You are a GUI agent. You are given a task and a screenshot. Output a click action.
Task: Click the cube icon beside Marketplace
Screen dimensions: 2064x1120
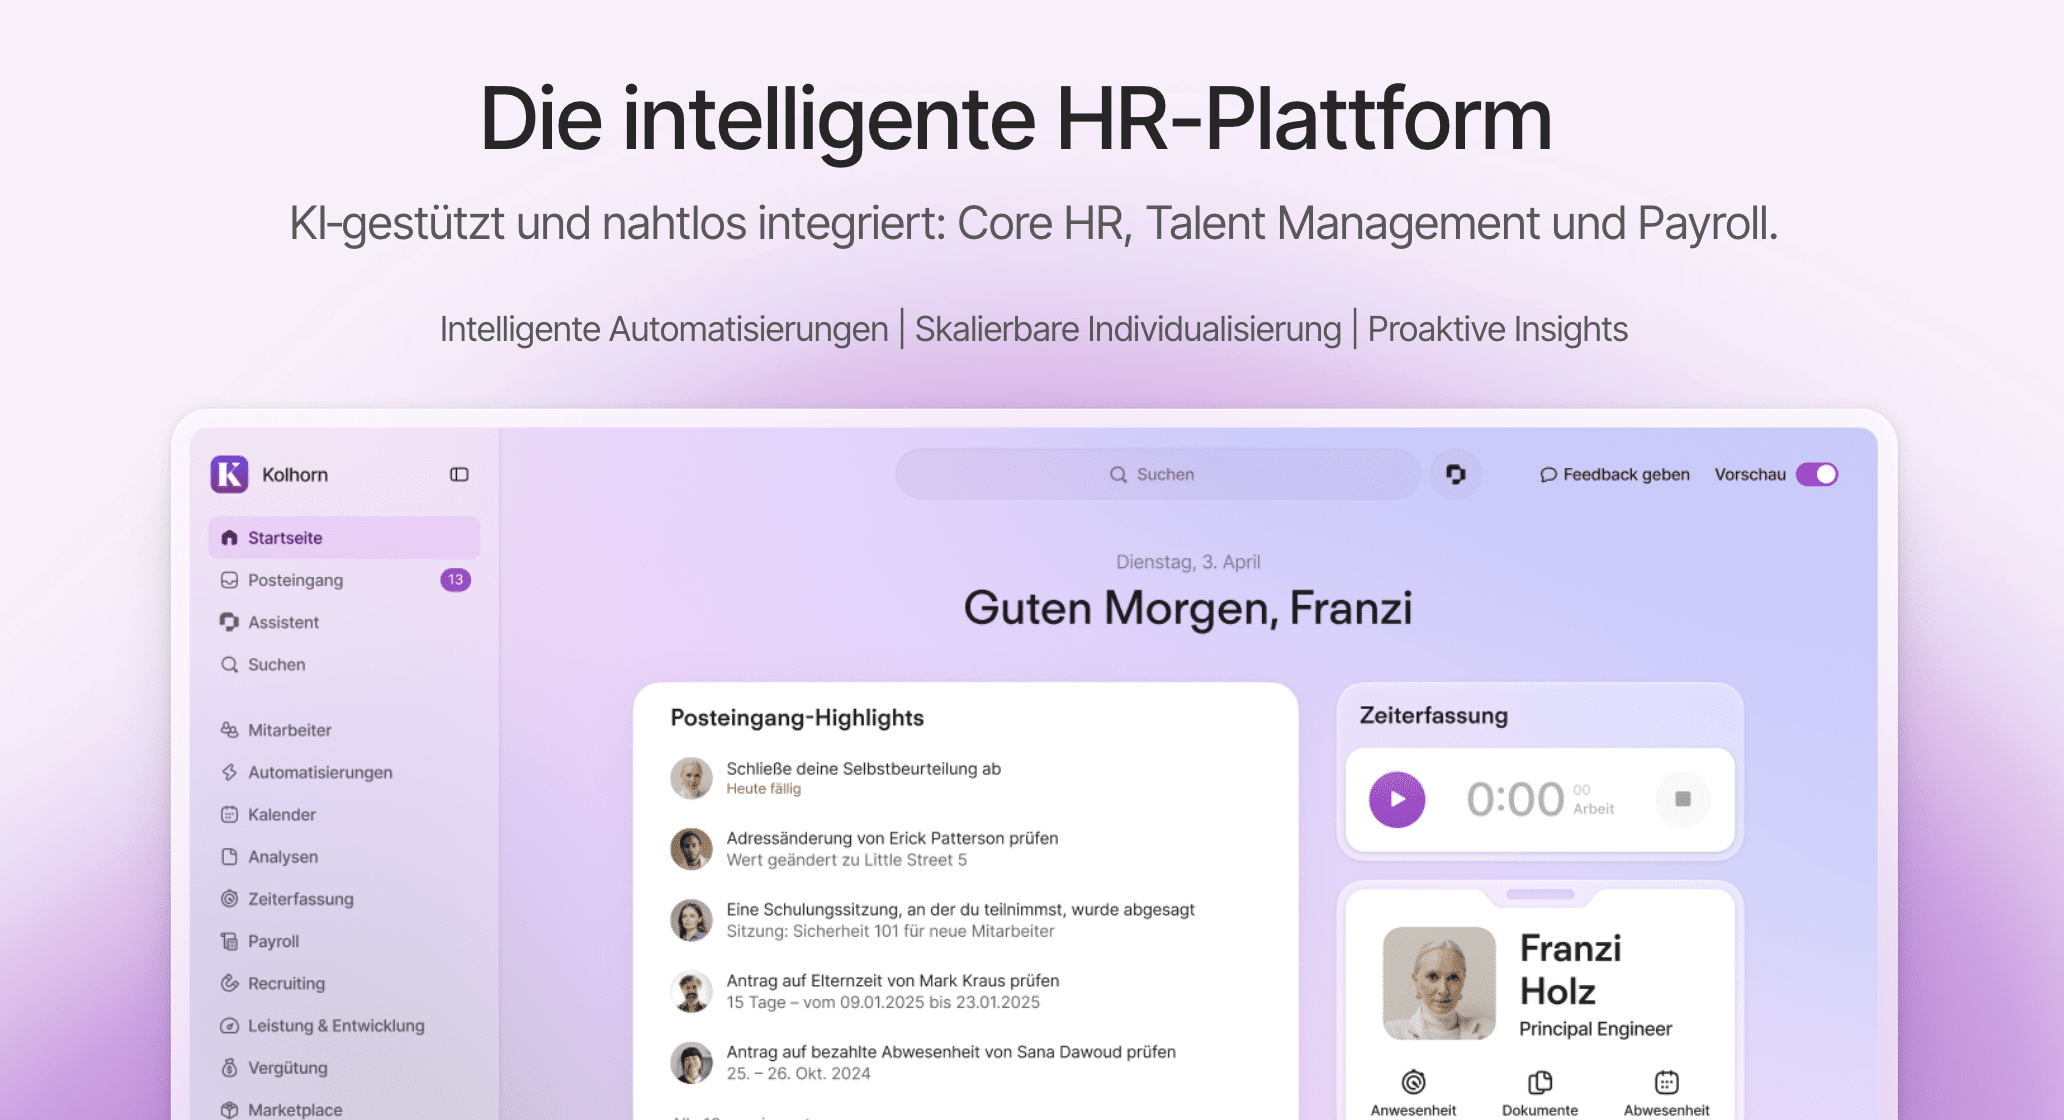[x=229, y=1110]
